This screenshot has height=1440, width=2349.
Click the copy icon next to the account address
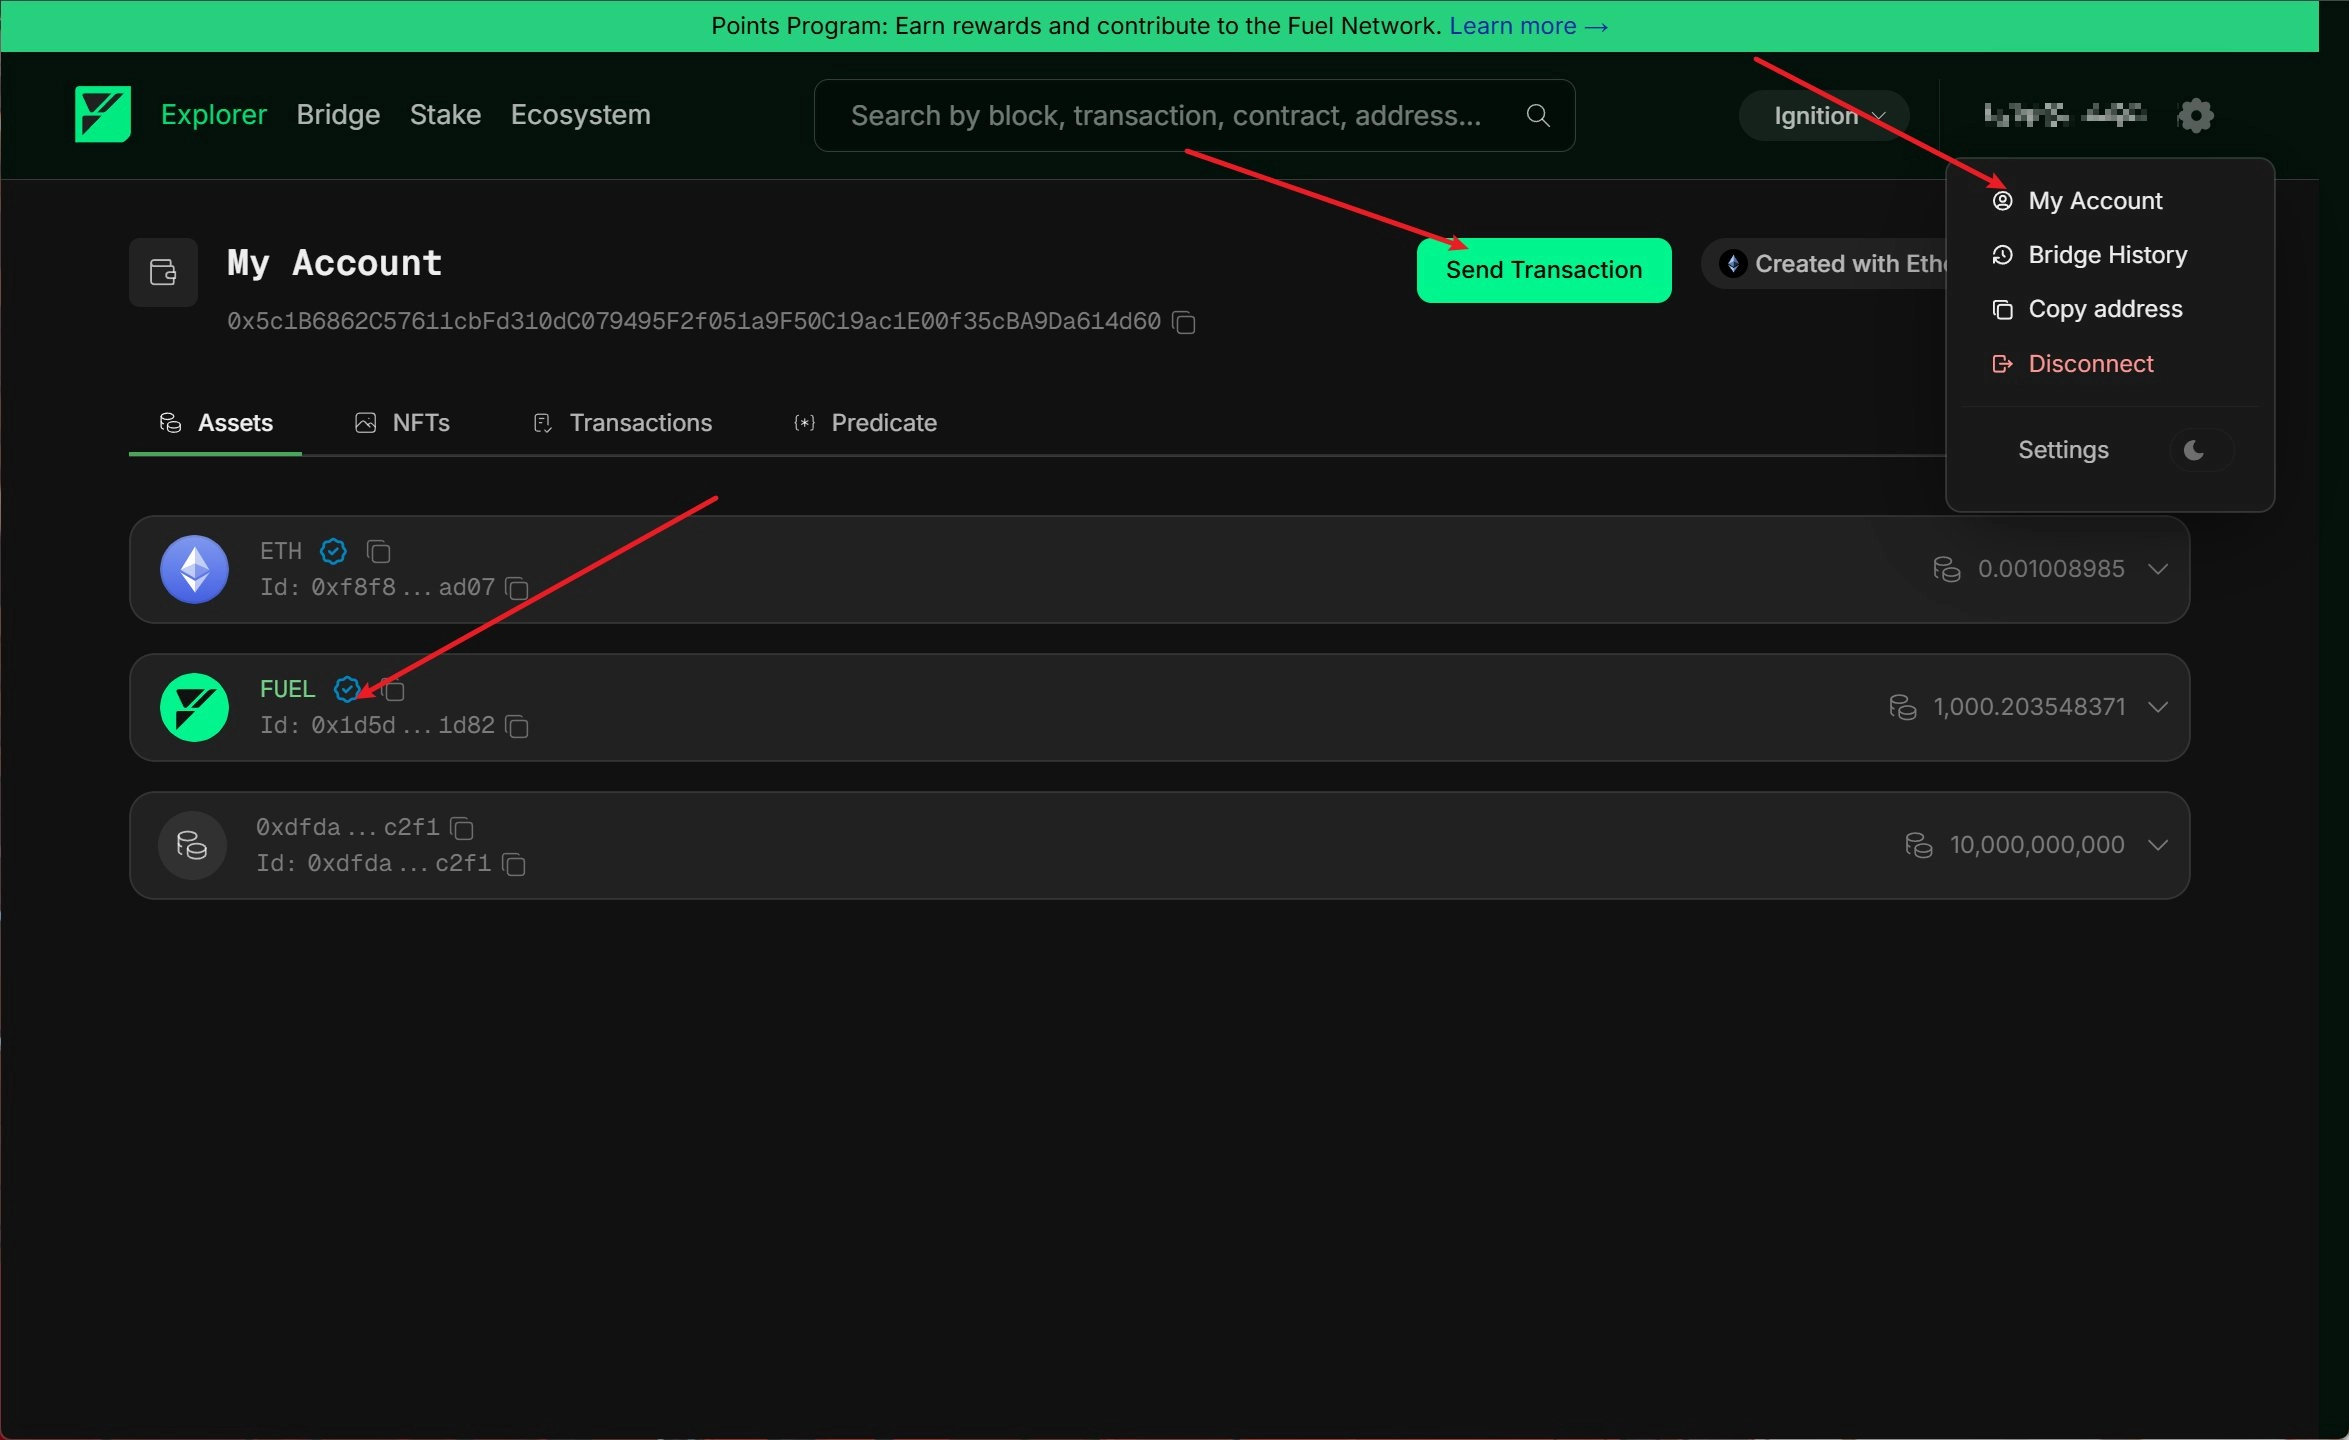pos(1183,322)
